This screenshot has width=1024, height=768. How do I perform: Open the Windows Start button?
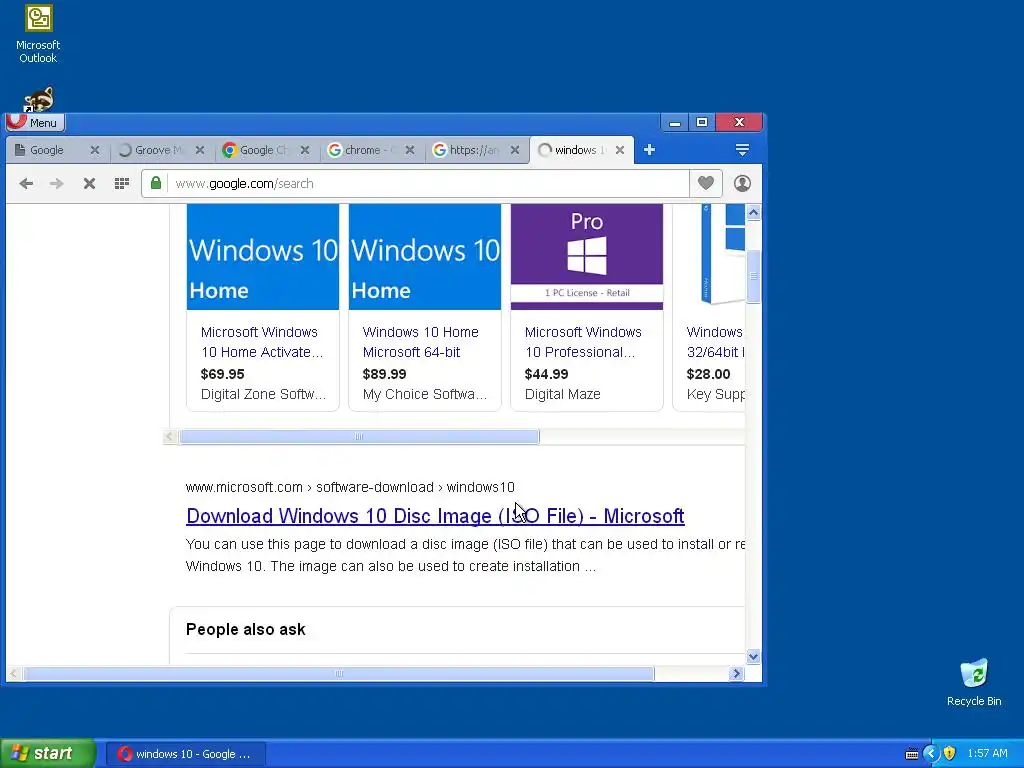point(48,754)
